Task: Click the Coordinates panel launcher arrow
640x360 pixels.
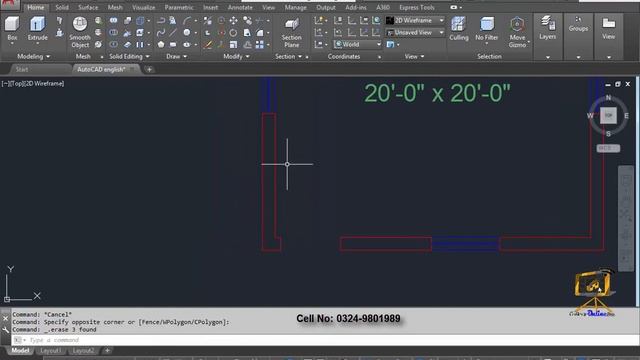Action: tap(379, 57)
